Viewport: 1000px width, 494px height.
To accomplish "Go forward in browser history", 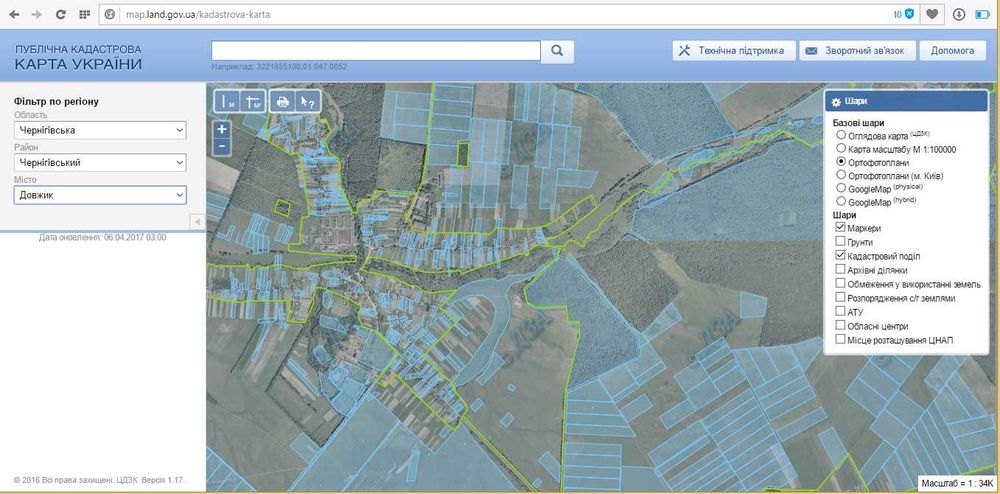I will tap(37, 14).
